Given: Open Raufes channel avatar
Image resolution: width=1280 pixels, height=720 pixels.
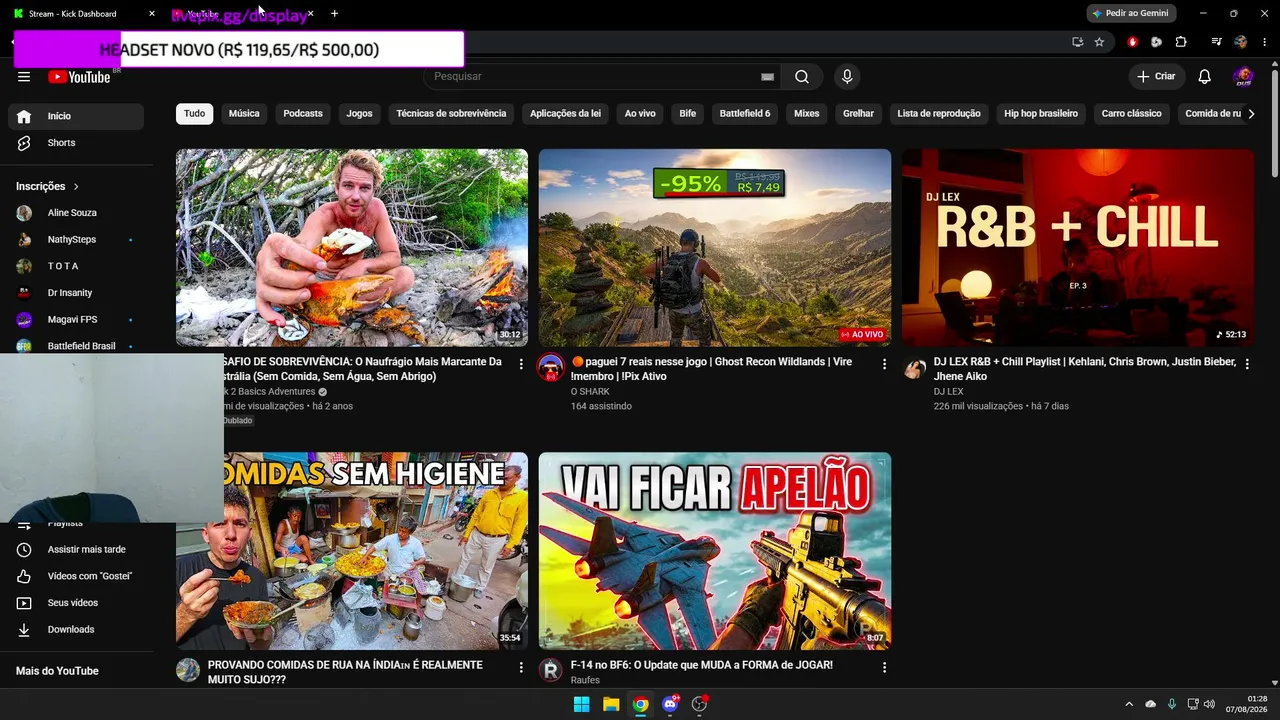Looking at the screenshot, I should tap(551, 670).
